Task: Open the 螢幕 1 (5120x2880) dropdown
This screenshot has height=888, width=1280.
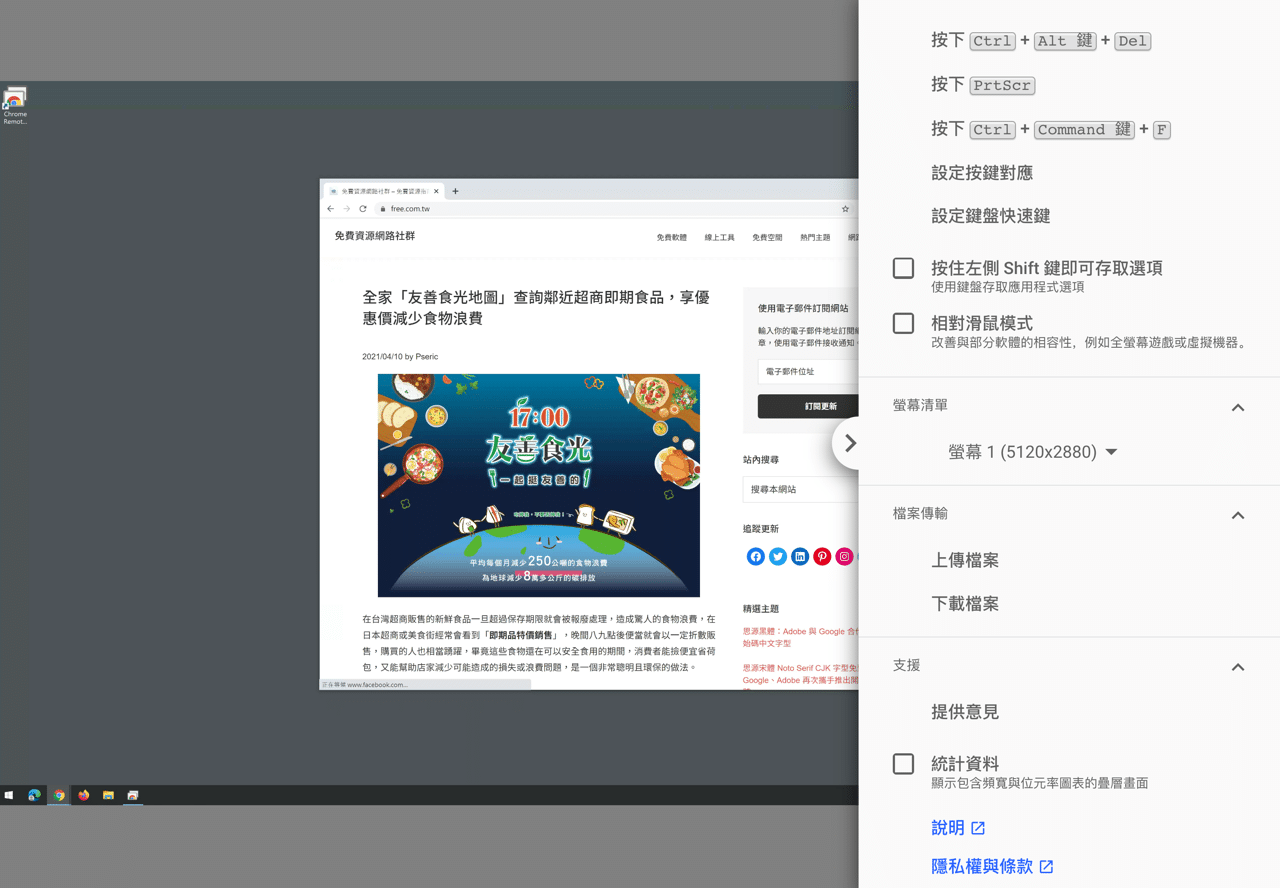Action: pos(1033,452)
